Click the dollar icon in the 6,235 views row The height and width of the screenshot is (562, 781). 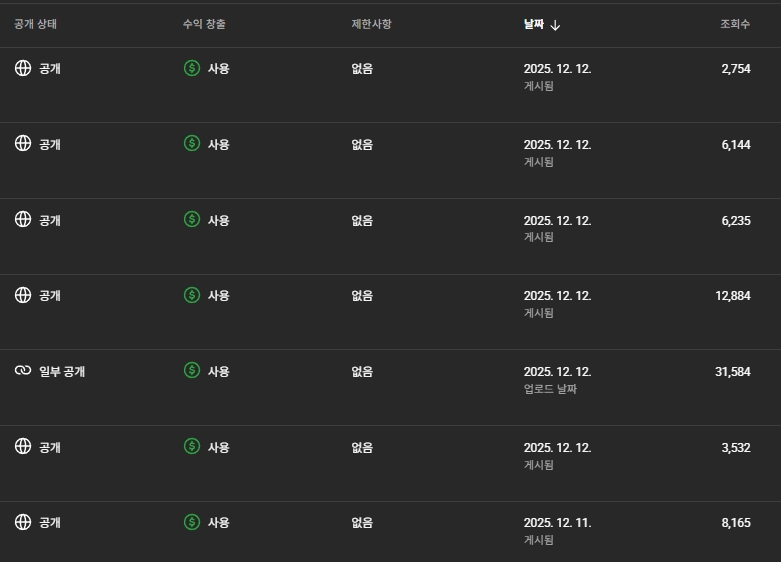(x=192, y=219)
